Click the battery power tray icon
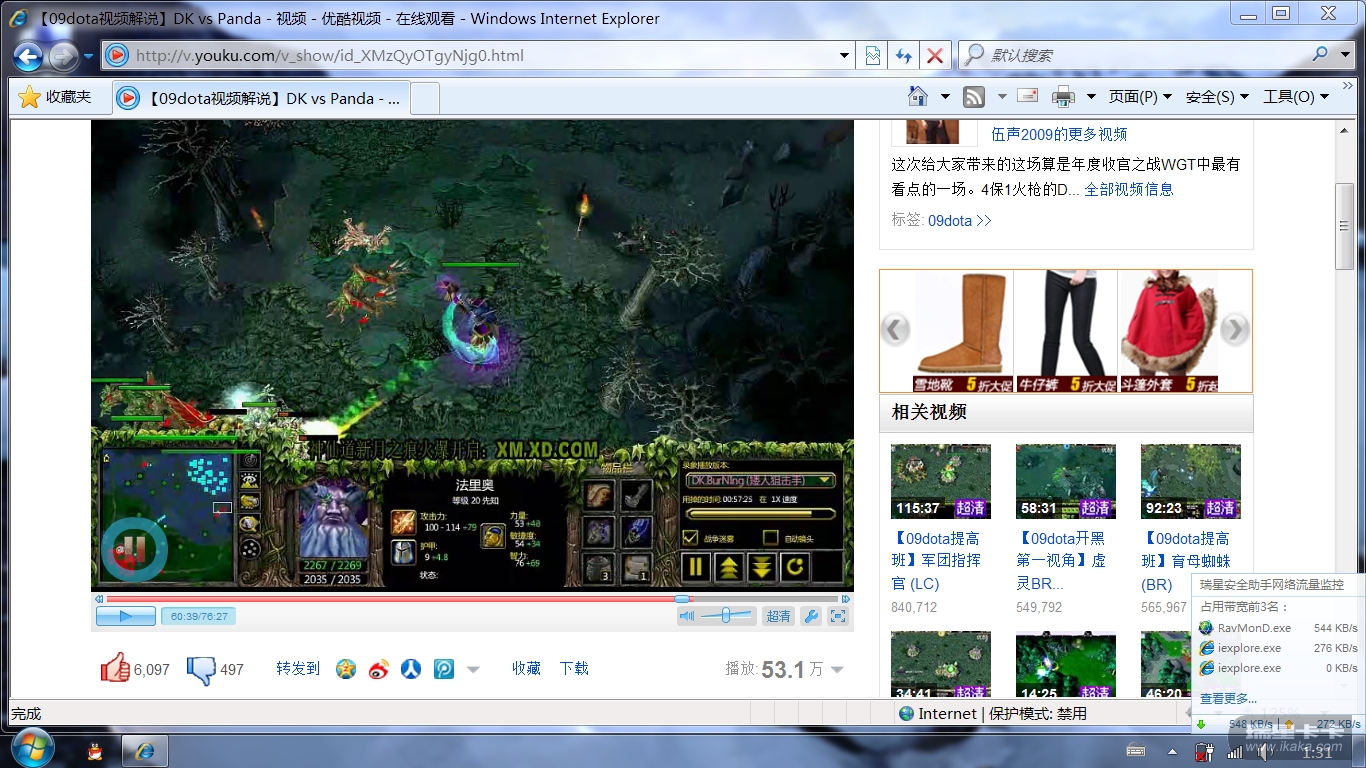Image resolution: width=1366 pixels, height=768 pixels. 1206,751
